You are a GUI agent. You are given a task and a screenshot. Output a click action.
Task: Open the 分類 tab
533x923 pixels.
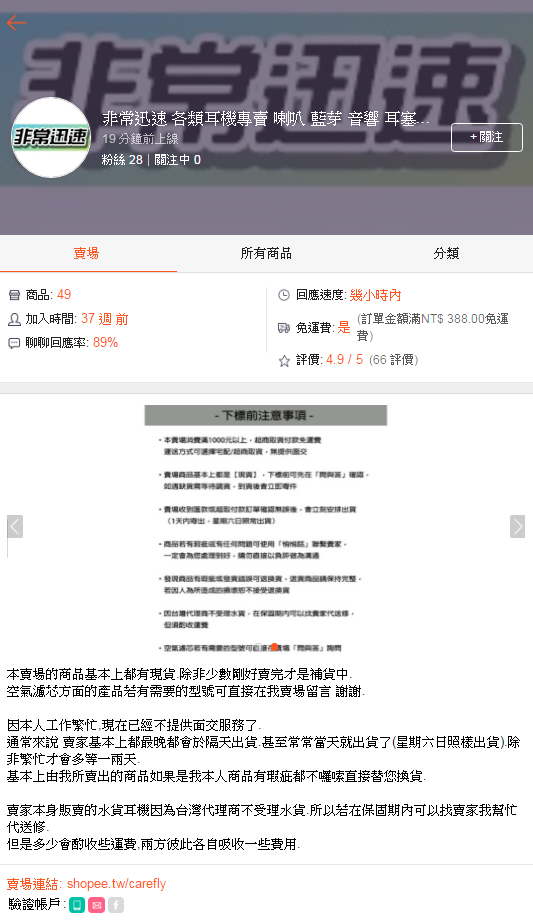[x=446, y=253]
